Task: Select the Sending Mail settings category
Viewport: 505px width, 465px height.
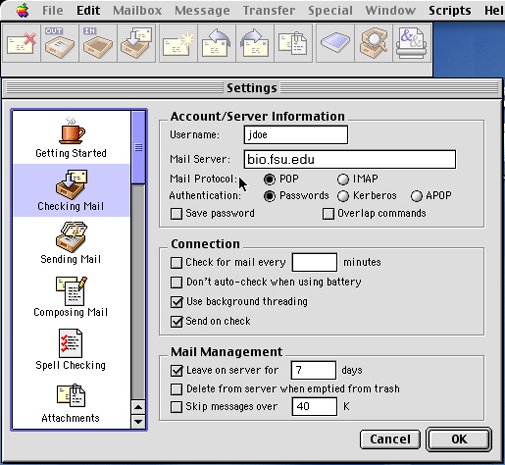Action: point(71,243)
